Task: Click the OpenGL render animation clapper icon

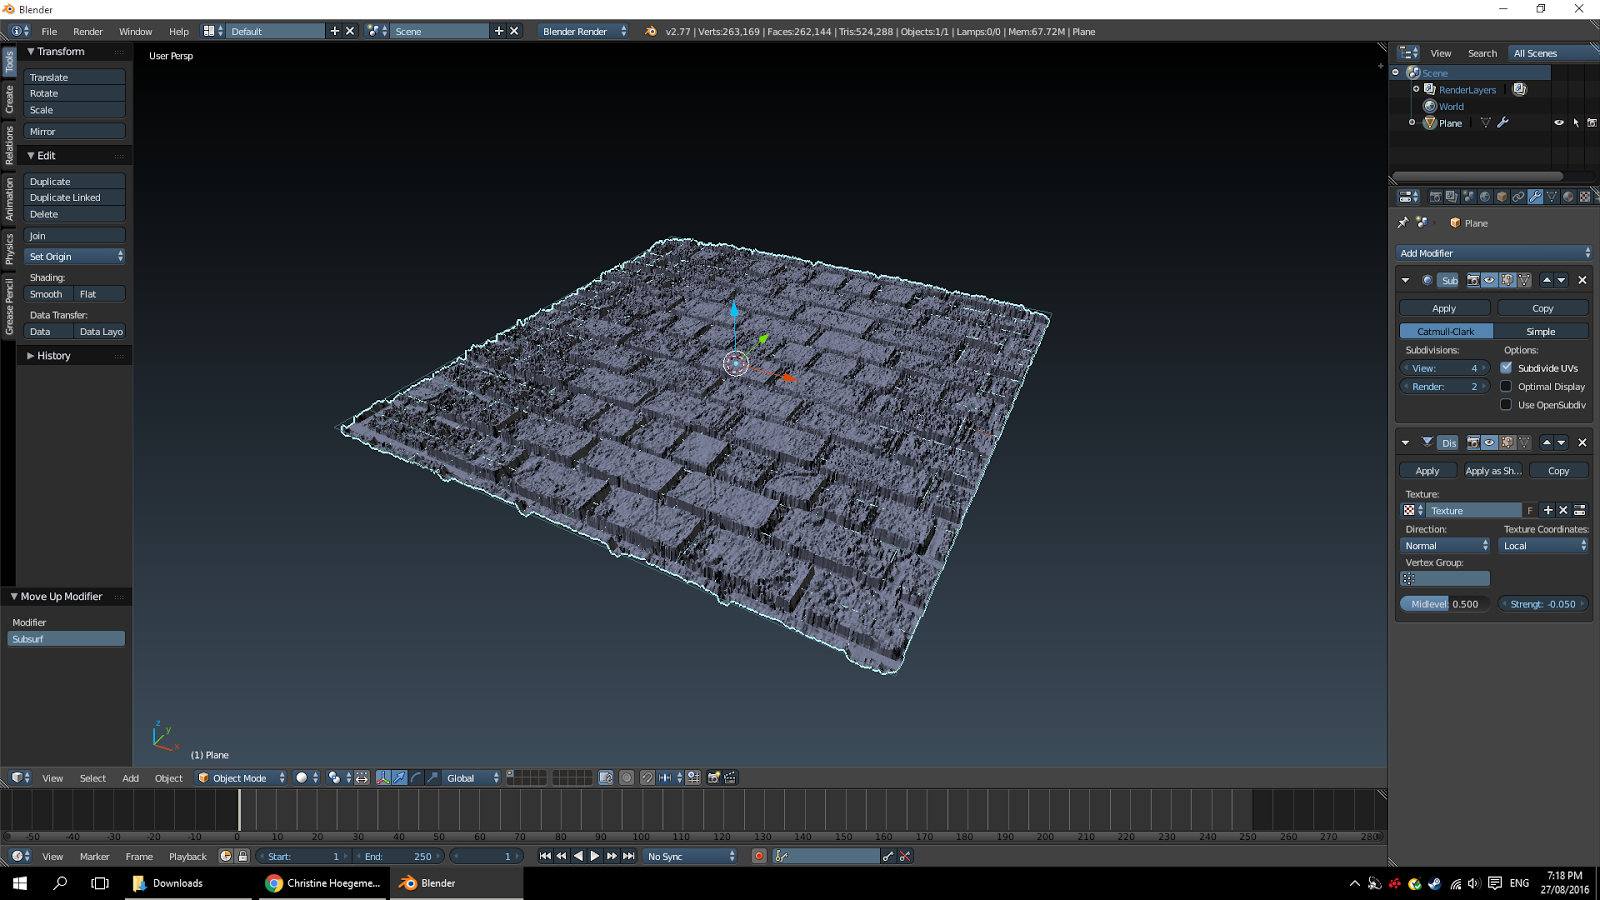Action: coord(730,778)
